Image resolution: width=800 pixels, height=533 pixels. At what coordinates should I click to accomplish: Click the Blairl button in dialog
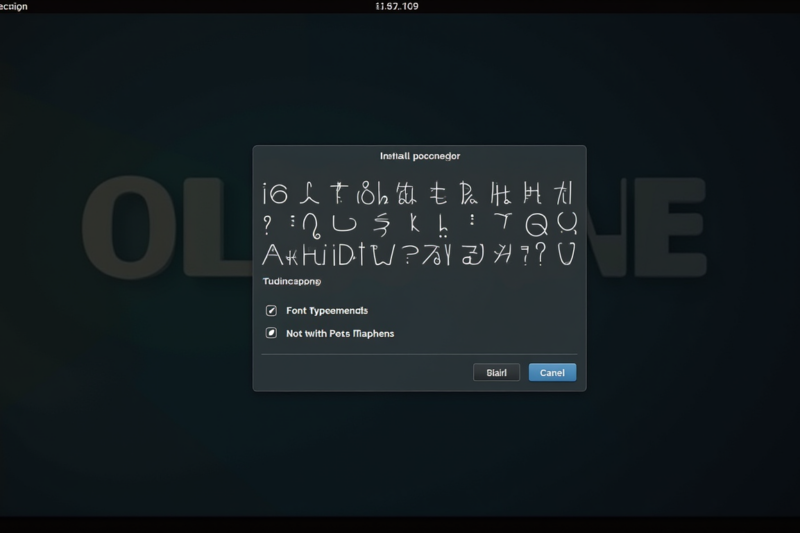[x=496, y=372]
